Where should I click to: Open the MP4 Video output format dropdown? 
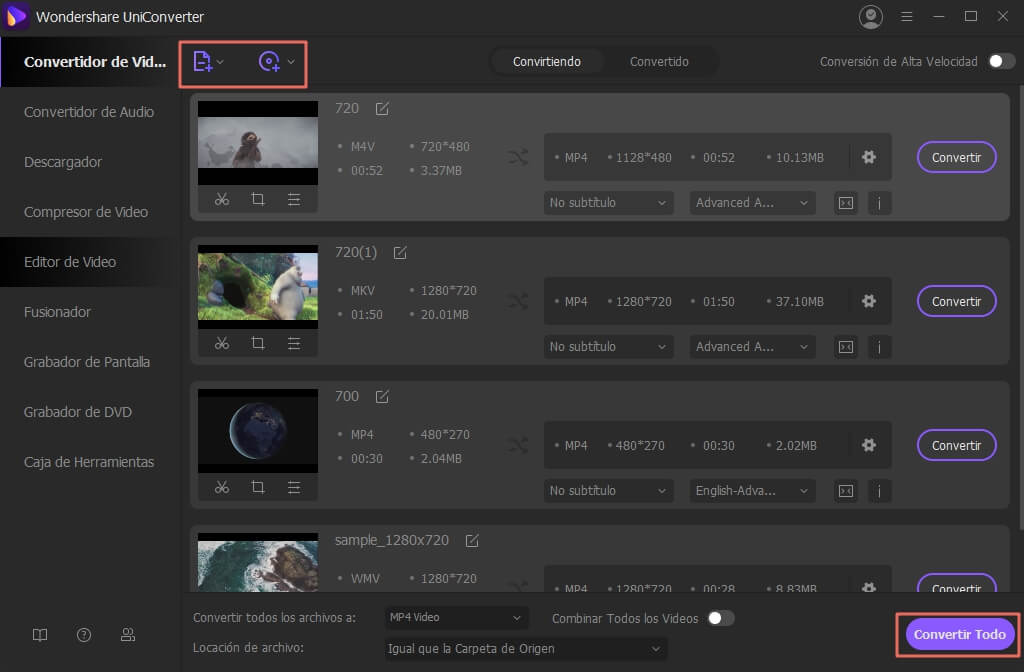pyautogui.click(x=455, y=618)
